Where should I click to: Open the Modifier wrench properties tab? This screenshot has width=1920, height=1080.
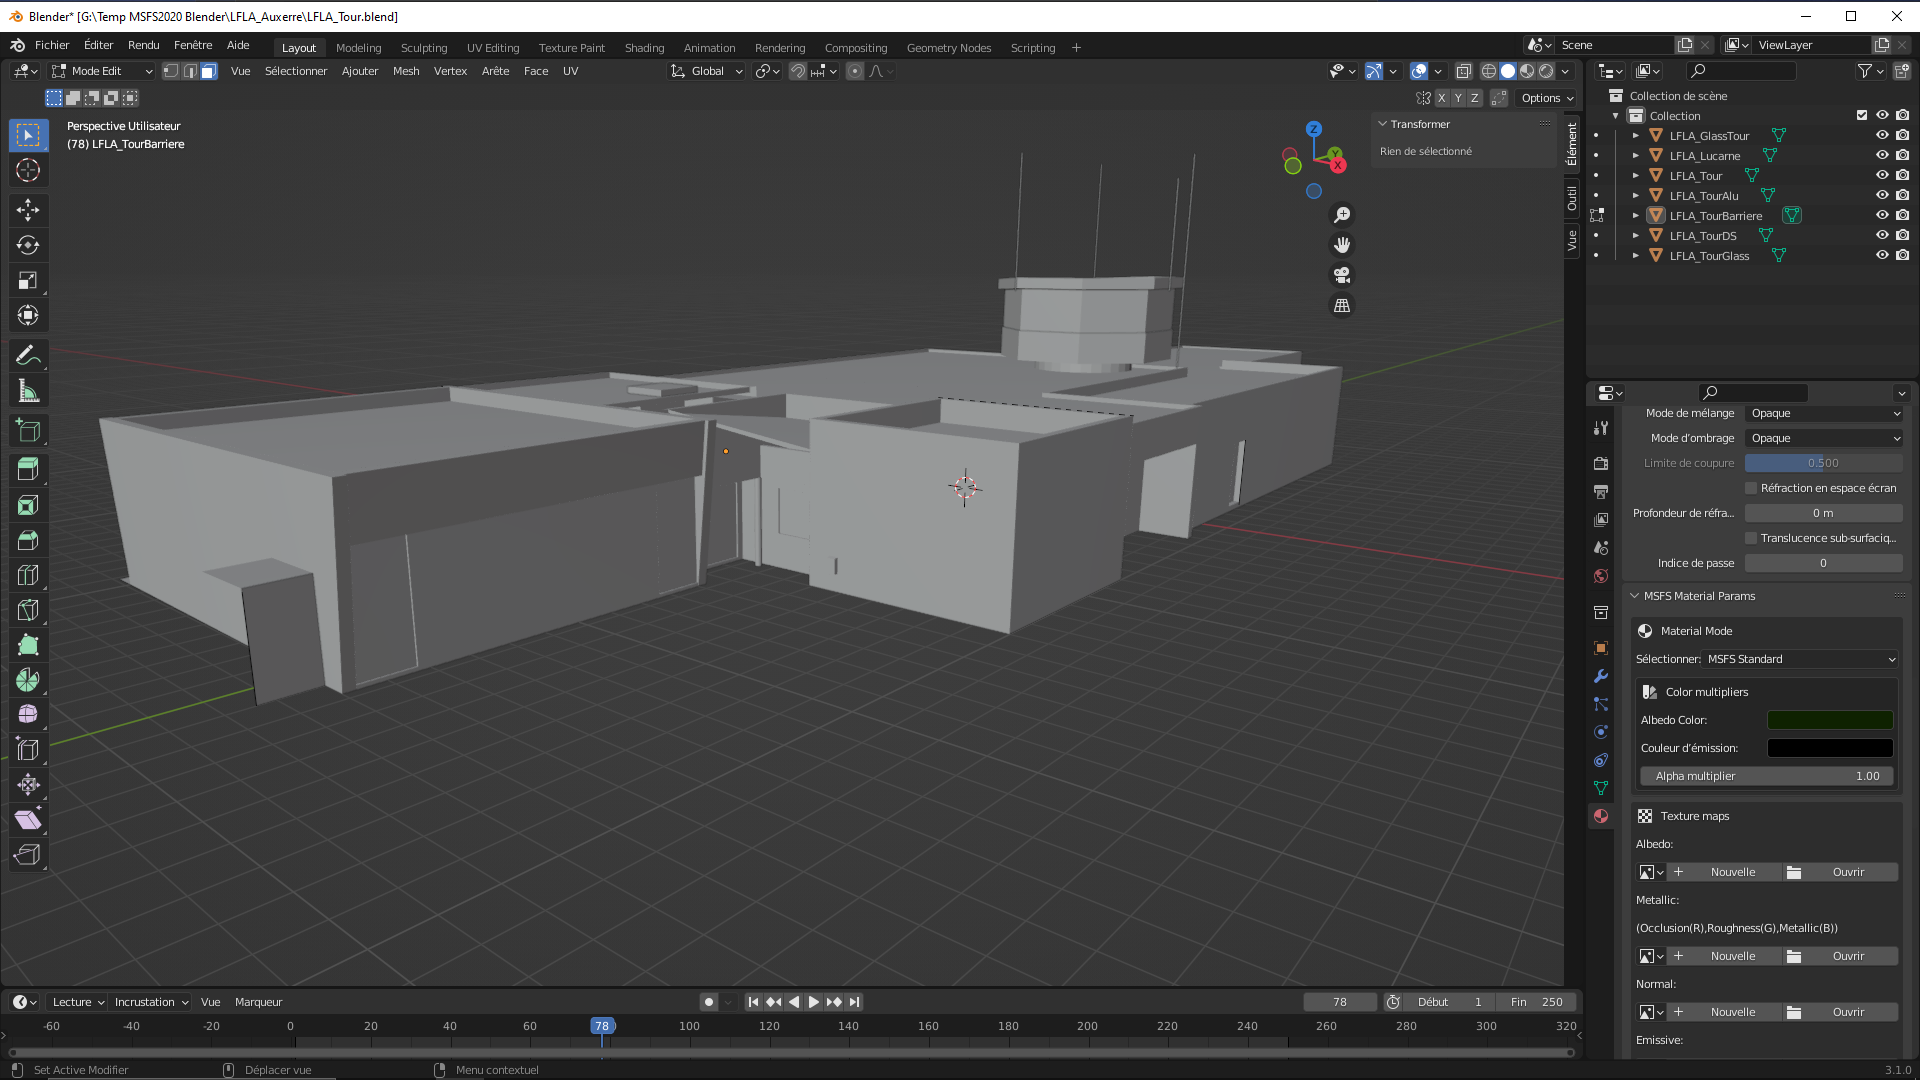[1601, 676]
